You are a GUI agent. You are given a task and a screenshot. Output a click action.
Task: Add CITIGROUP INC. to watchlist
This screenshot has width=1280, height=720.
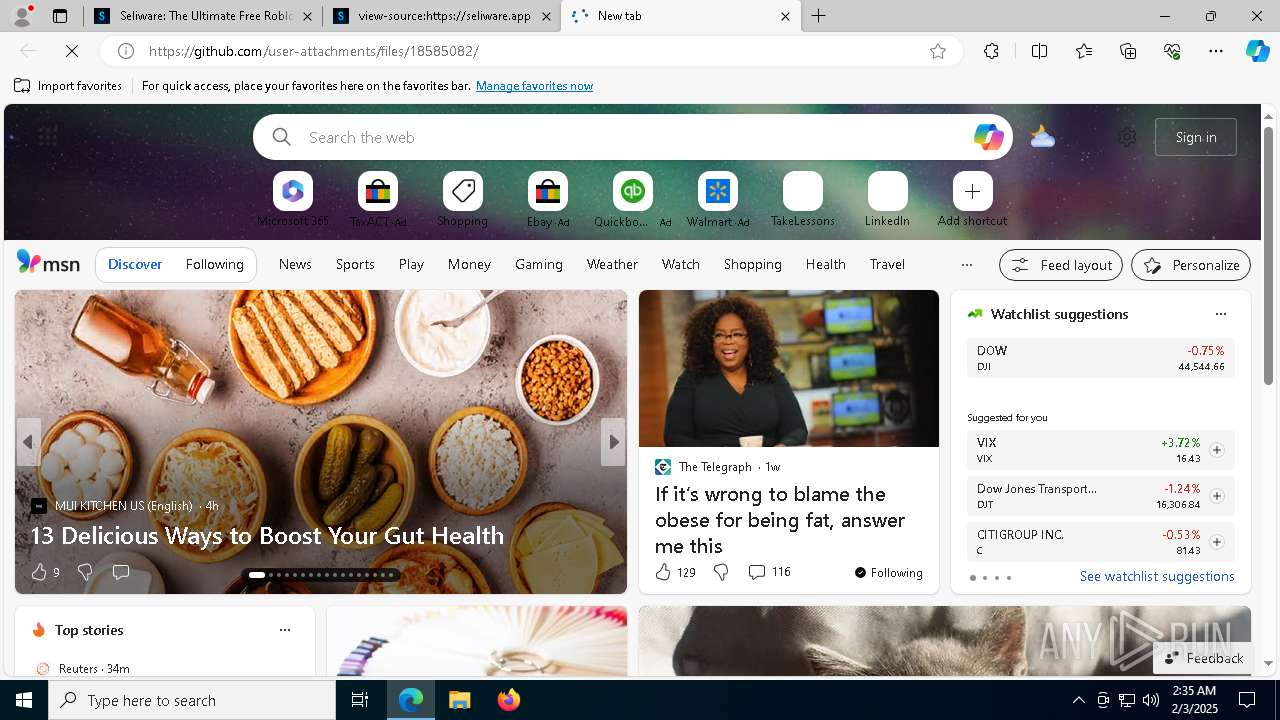(x=1216, y=542)
